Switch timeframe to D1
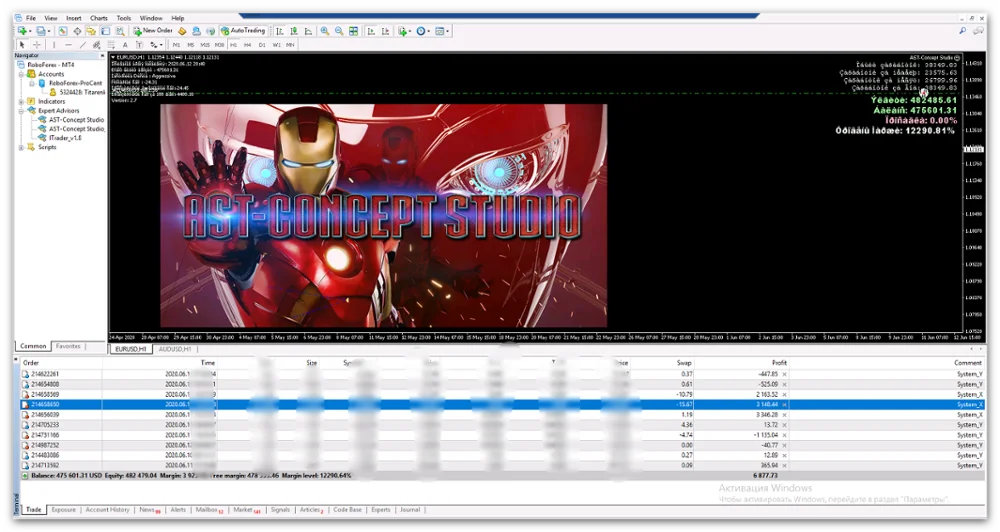The width and height of the screenshot is (1000, 532). coord(262,45)
